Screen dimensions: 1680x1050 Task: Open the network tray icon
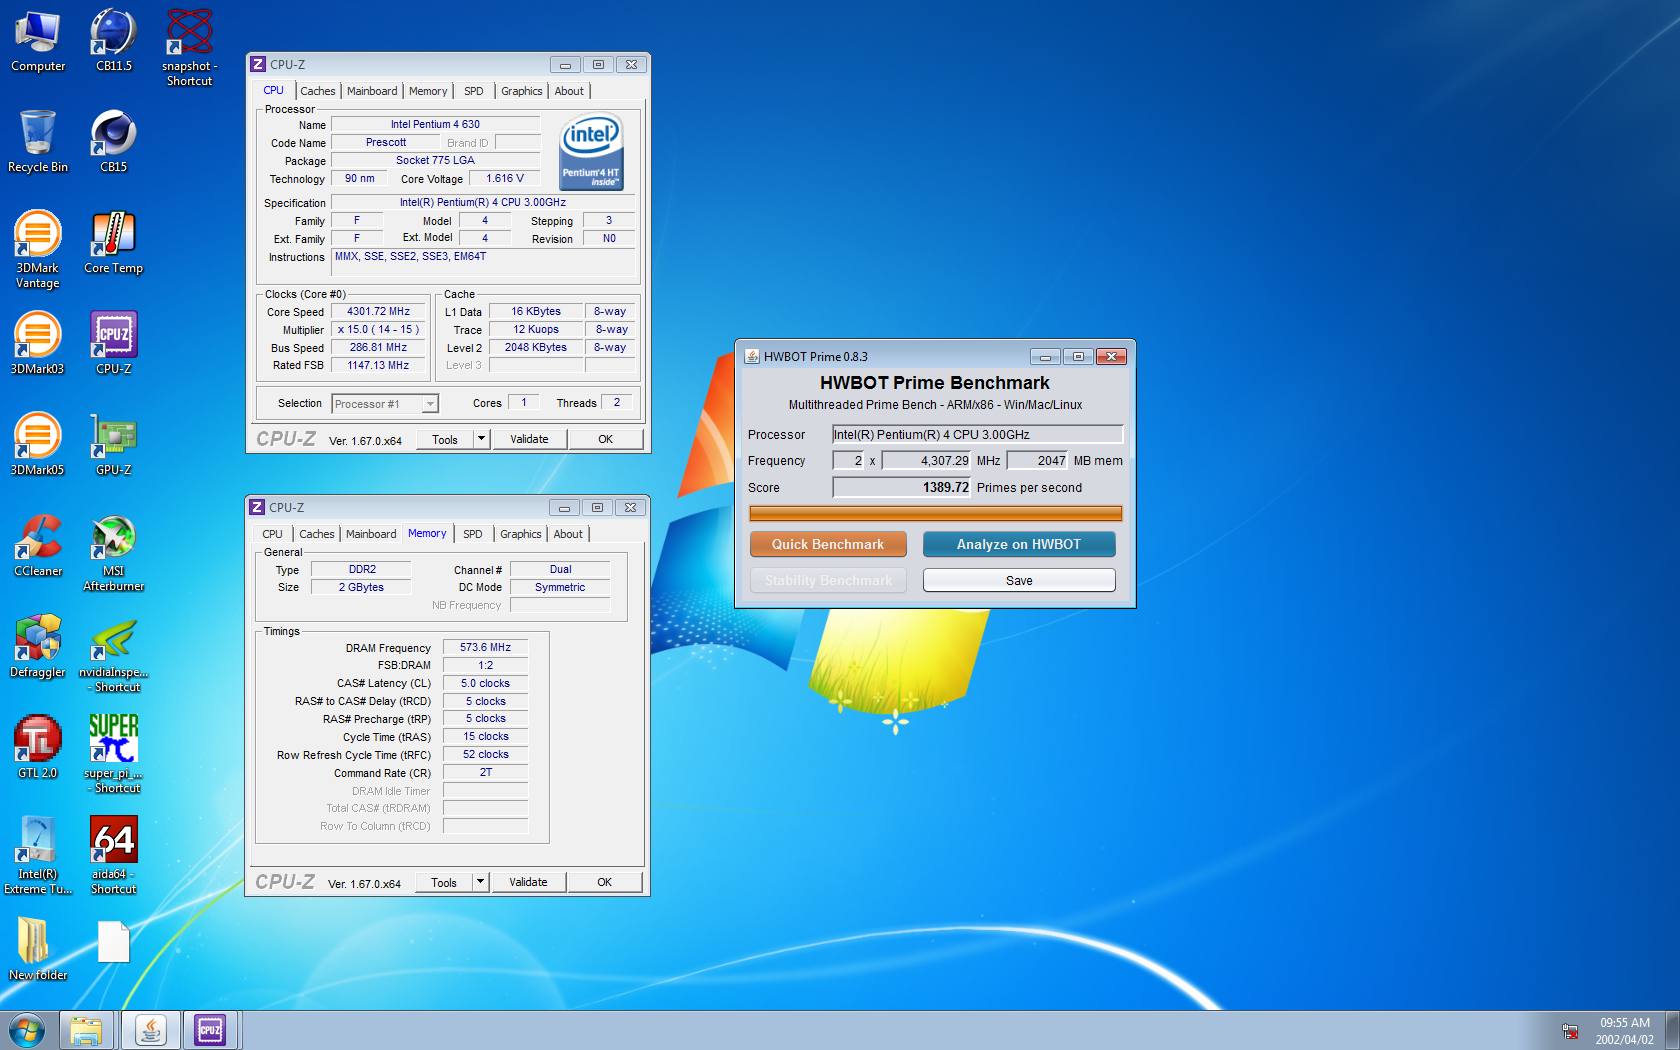point(1570,1031)
